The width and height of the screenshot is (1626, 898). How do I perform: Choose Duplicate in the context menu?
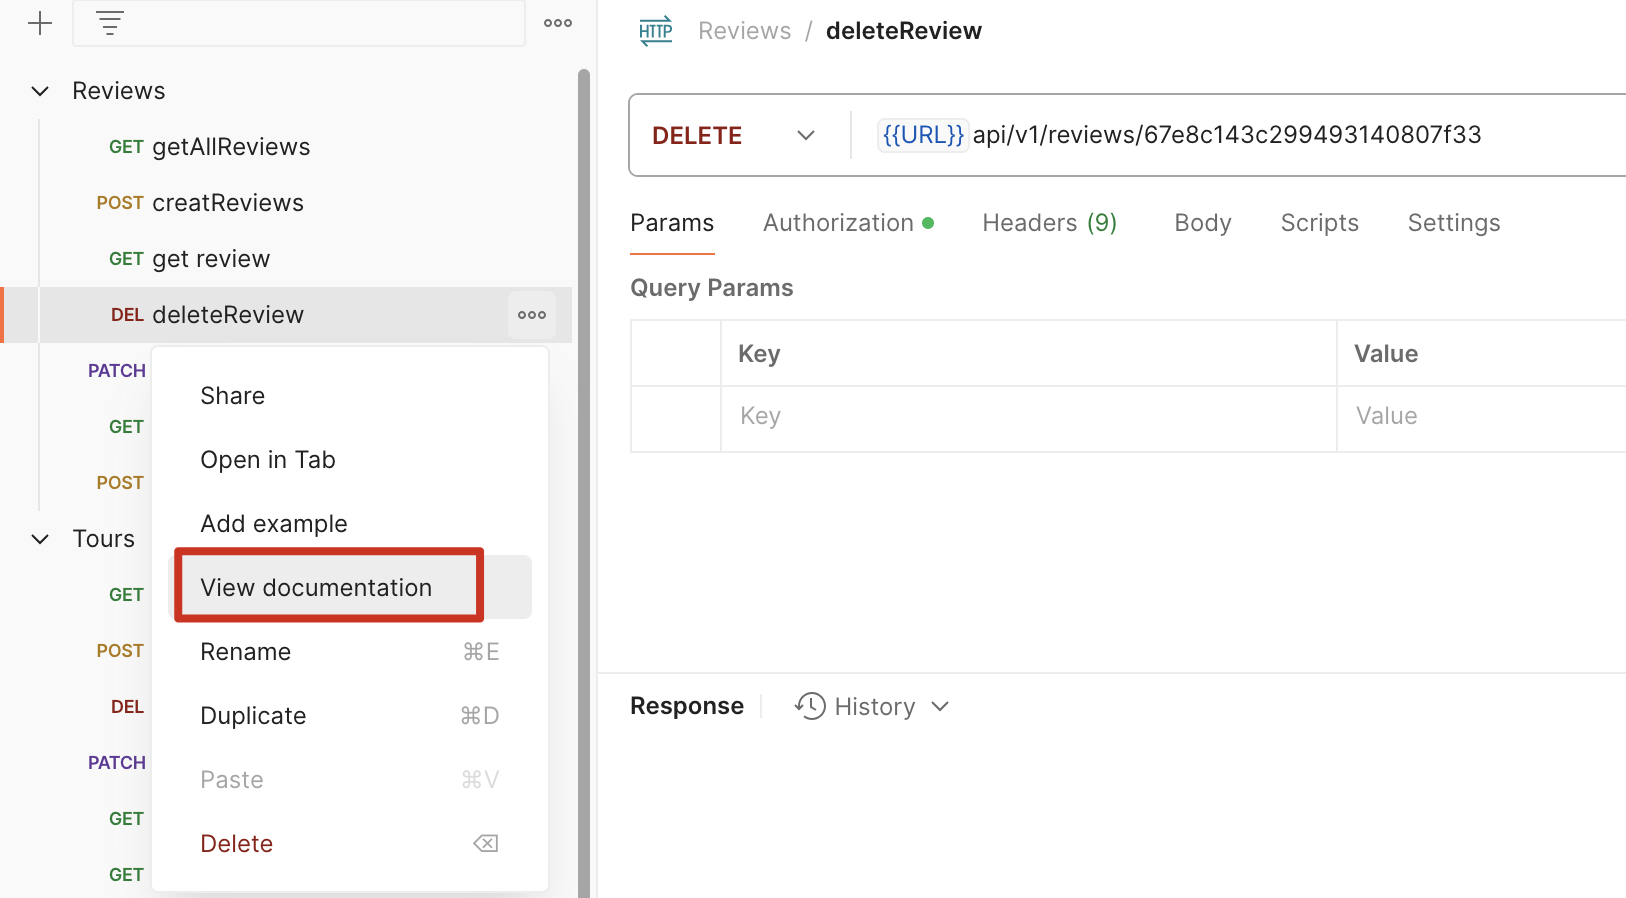253,716
